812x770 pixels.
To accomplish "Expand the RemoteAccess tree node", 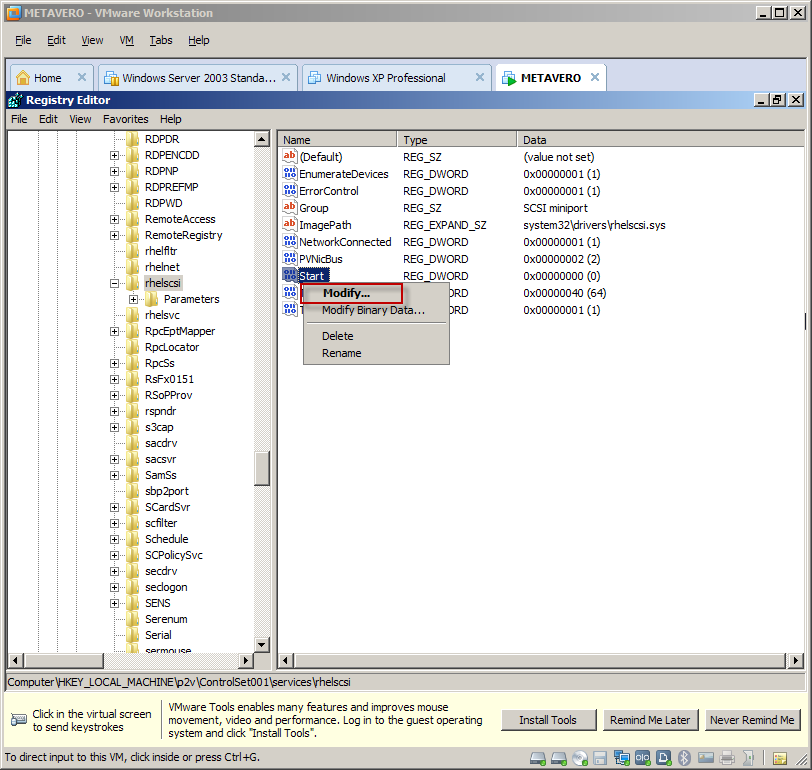I will pos(114,220).
